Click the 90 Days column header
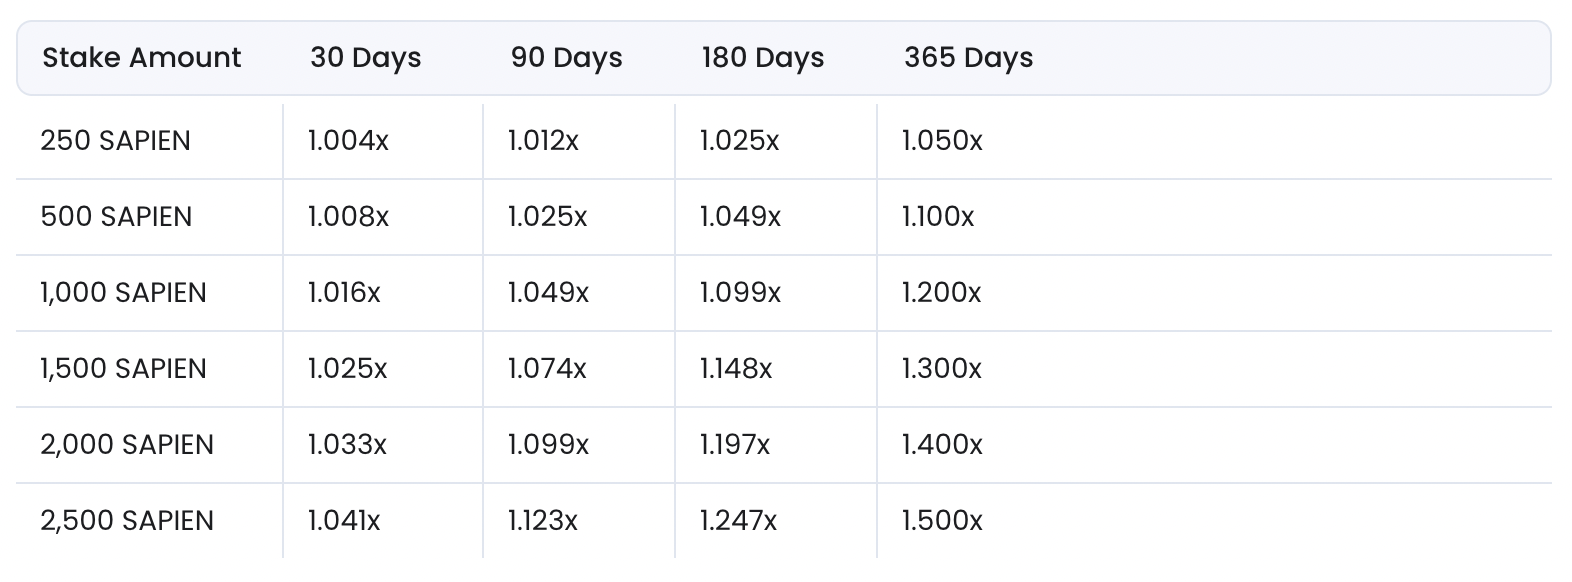The height and width of the screenshot is (582, 1572). tap(566, 58)
